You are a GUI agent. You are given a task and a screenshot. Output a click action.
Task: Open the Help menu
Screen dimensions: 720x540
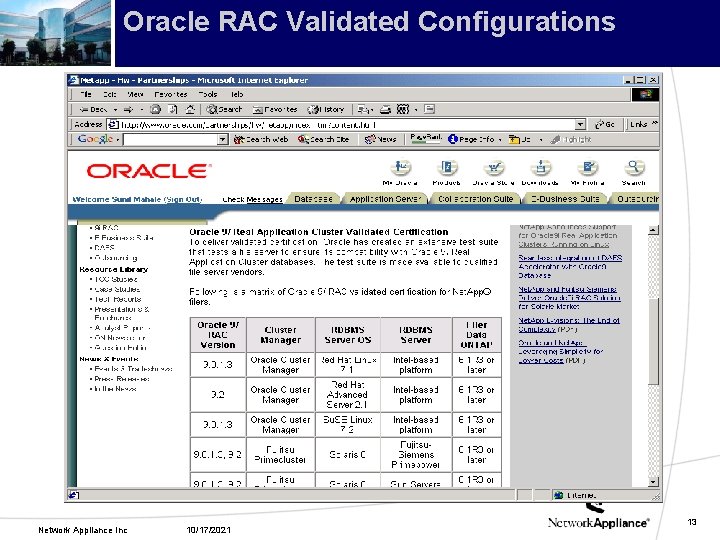click(x=237, y=94)
